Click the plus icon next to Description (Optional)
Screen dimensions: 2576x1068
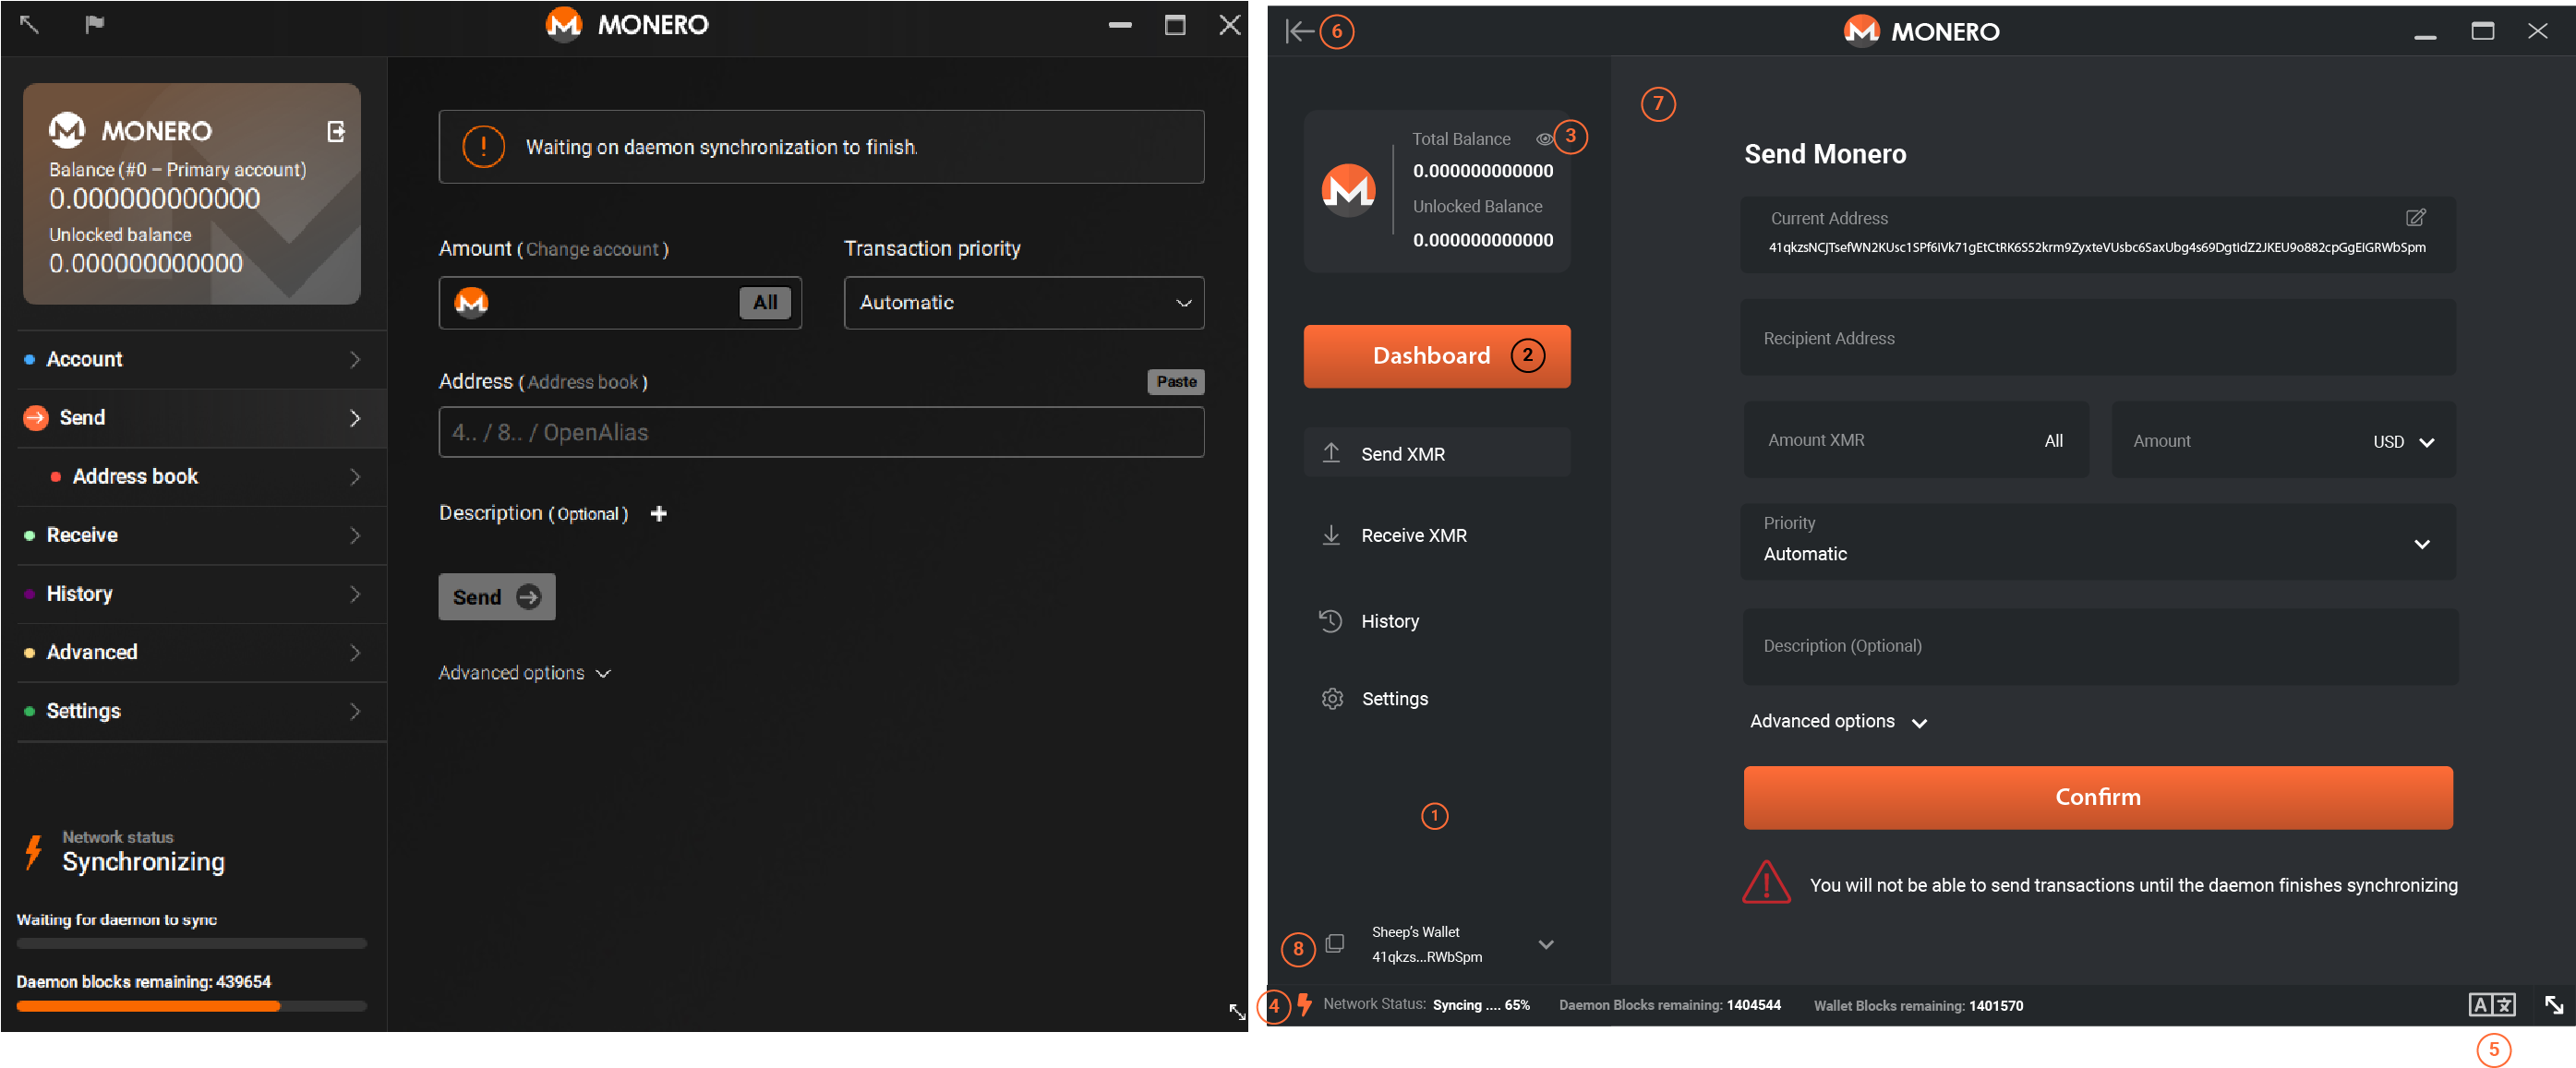point(658,513)
